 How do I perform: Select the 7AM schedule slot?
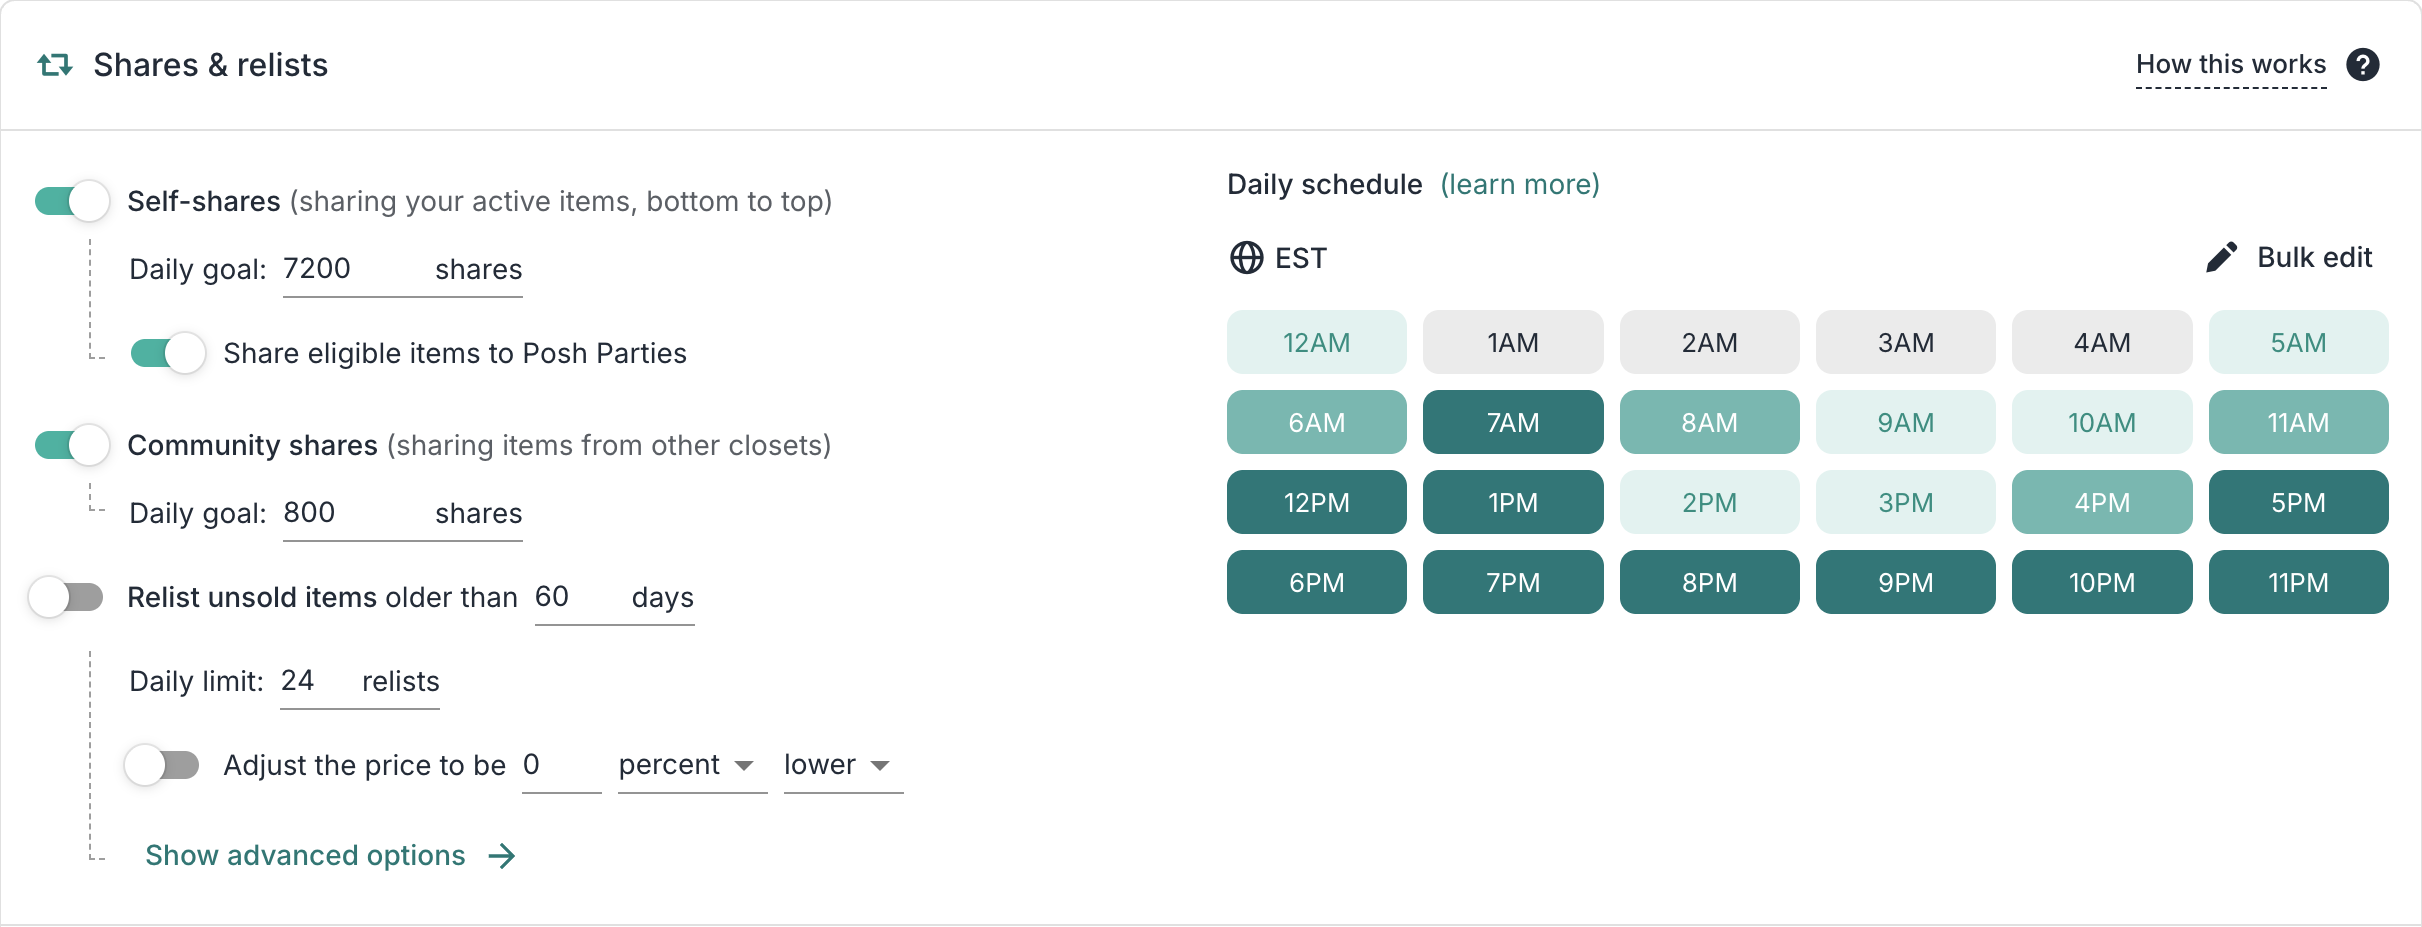point(1512,423)
